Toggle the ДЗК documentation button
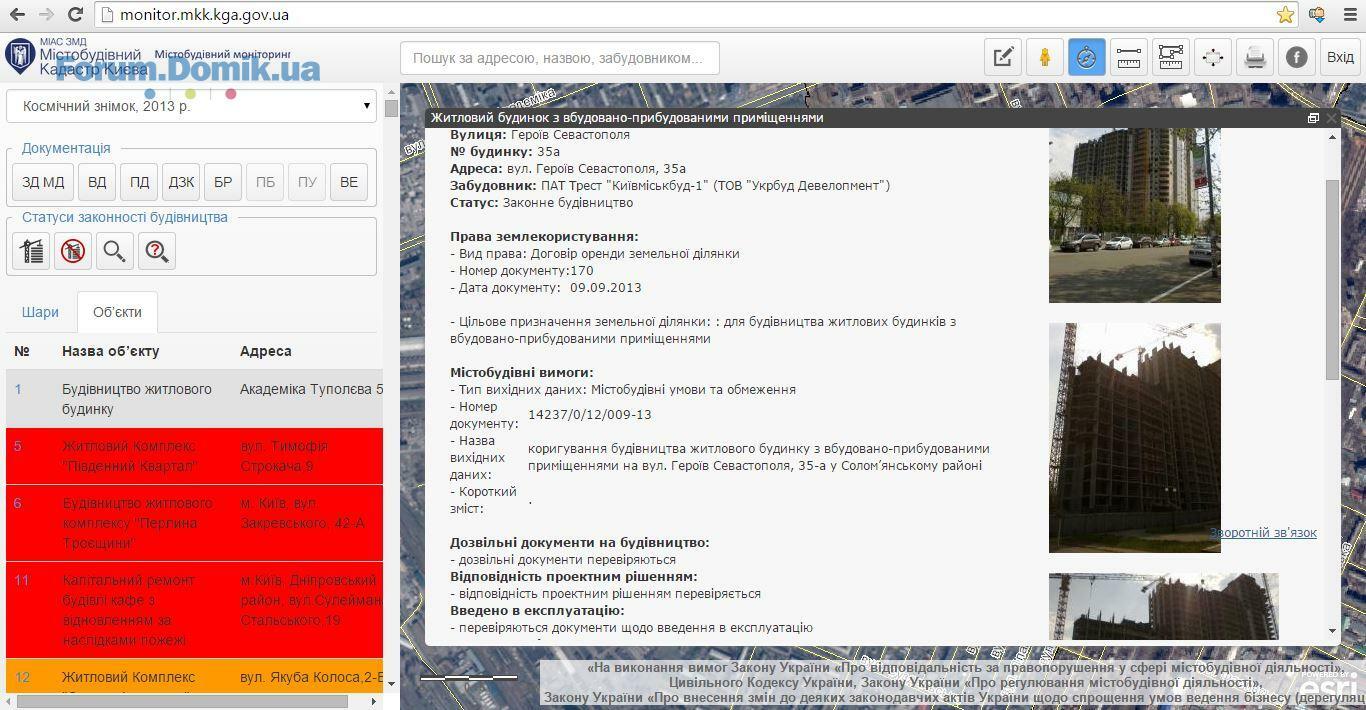Image resolution: width=1366 pixels, height=710 pixels. point(181,182)
